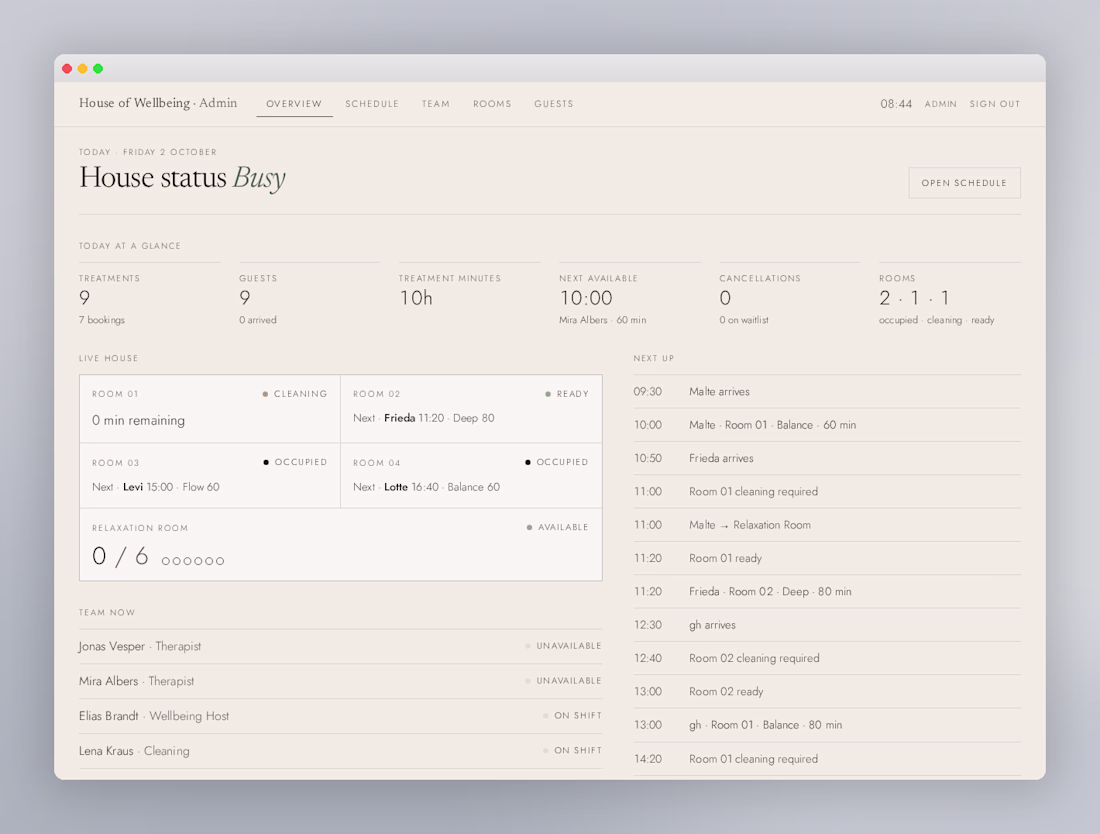This screenshot has width=1100, height=834.
Task: Click the 09:30 Malte arrives entry
Action: (x=827, y=391)
